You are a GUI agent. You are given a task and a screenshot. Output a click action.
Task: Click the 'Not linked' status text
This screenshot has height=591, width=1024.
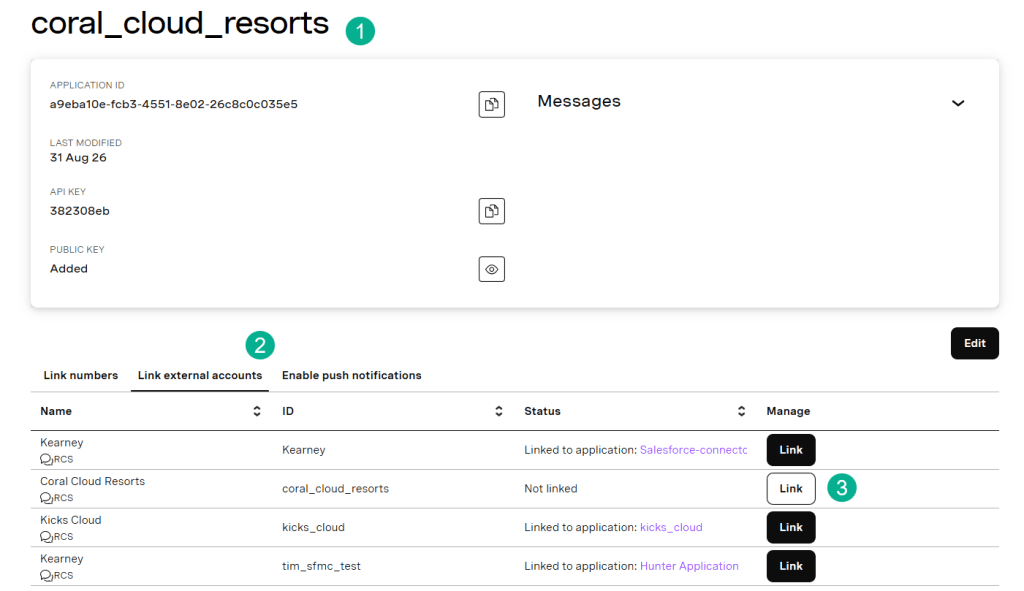[x=551, y=488]
